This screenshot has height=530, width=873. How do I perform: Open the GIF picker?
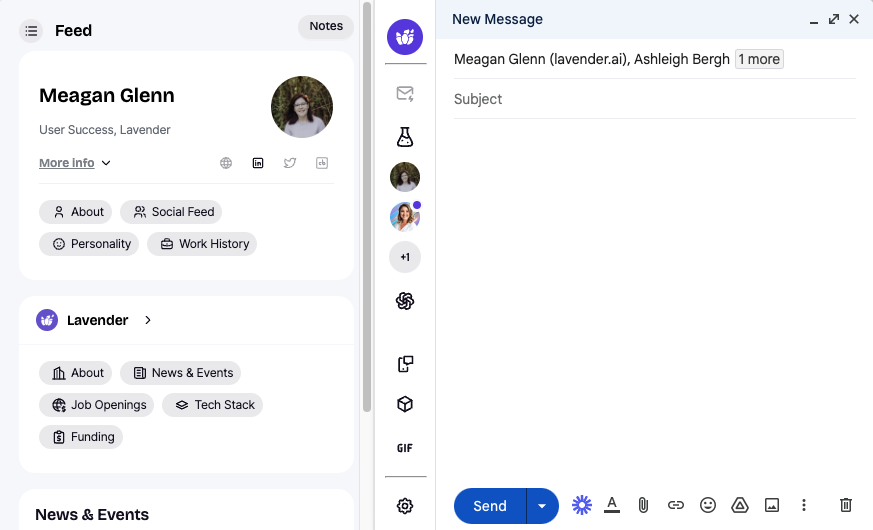(x=405, y=448)
